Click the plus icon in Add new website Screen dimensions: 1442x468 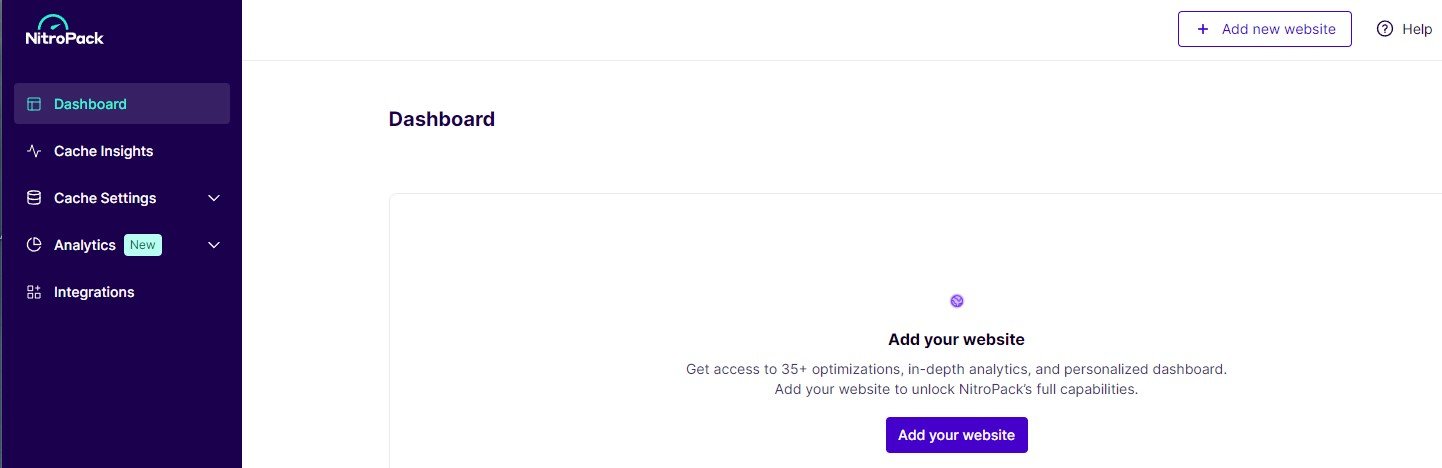coord(1203,29)
